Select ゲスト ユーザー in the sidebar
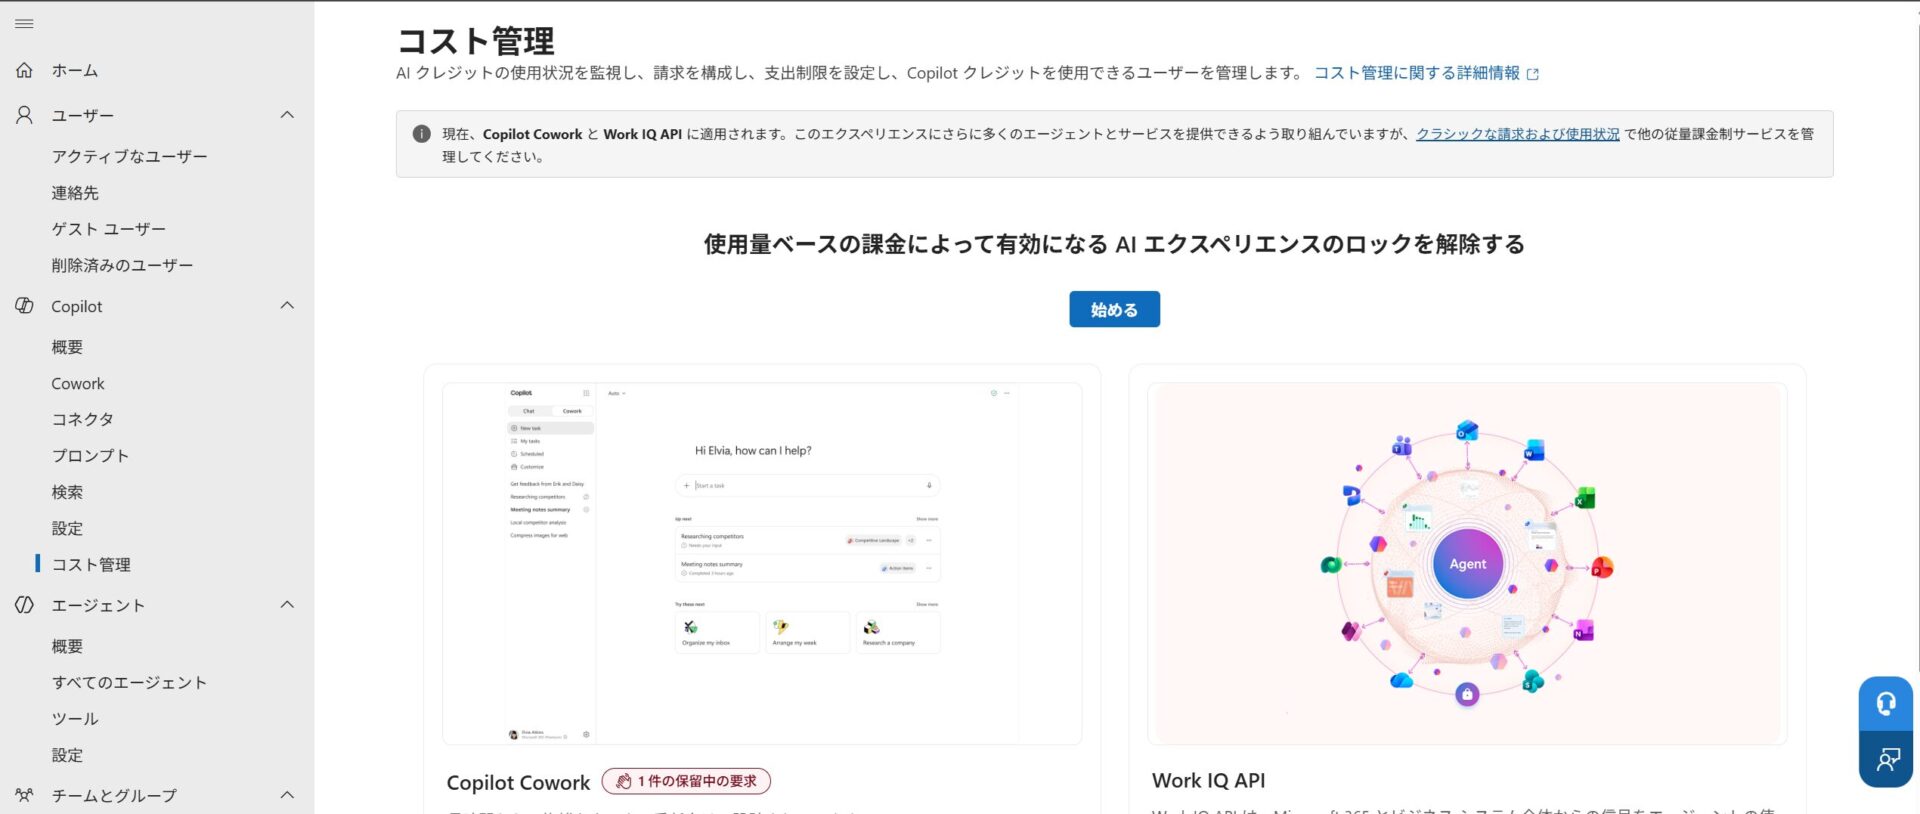Screen dimensions: 1920x814 [x=109, y=229]
